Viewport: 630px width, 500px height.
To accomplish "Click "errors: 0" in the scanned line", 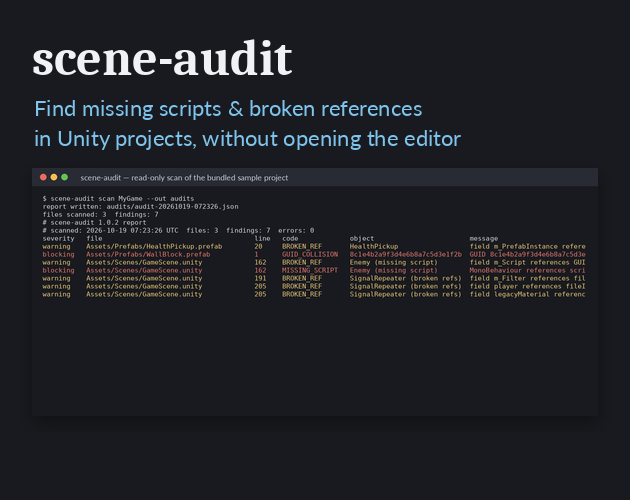I will pyautogui.click(x=296, y=231).
